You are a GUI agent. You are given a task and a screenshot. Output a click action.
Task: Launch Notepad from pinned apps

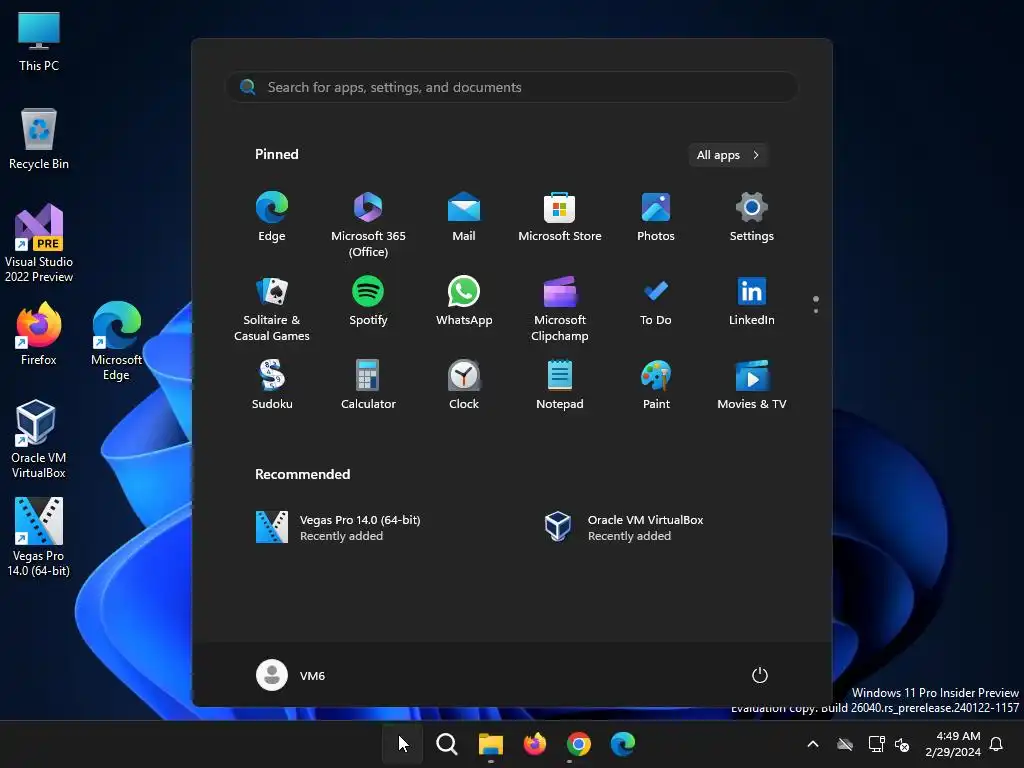click(x=560, y=385)
